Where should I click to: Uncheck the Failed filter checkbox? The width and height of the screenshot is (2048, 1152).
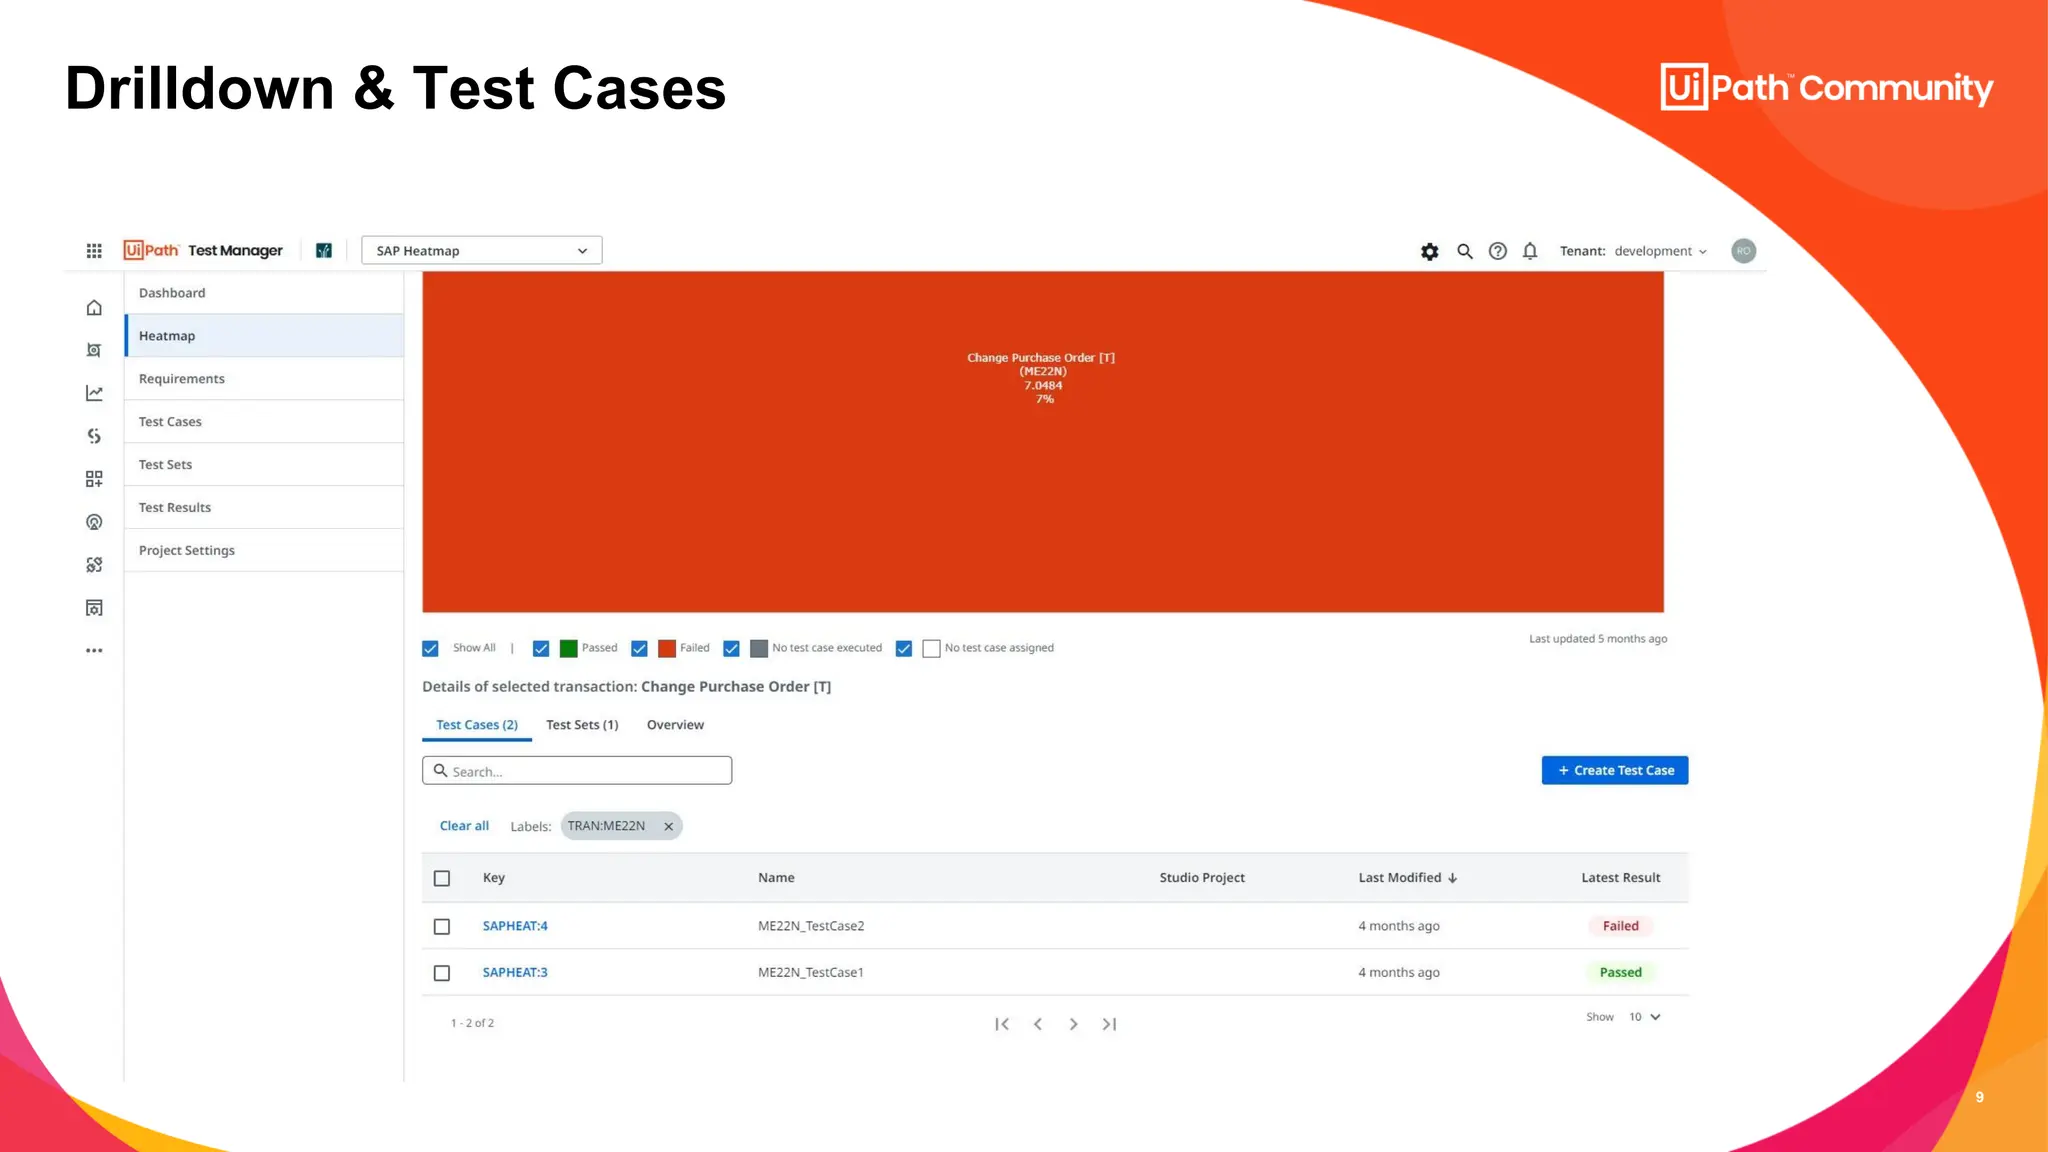point(640,649)
